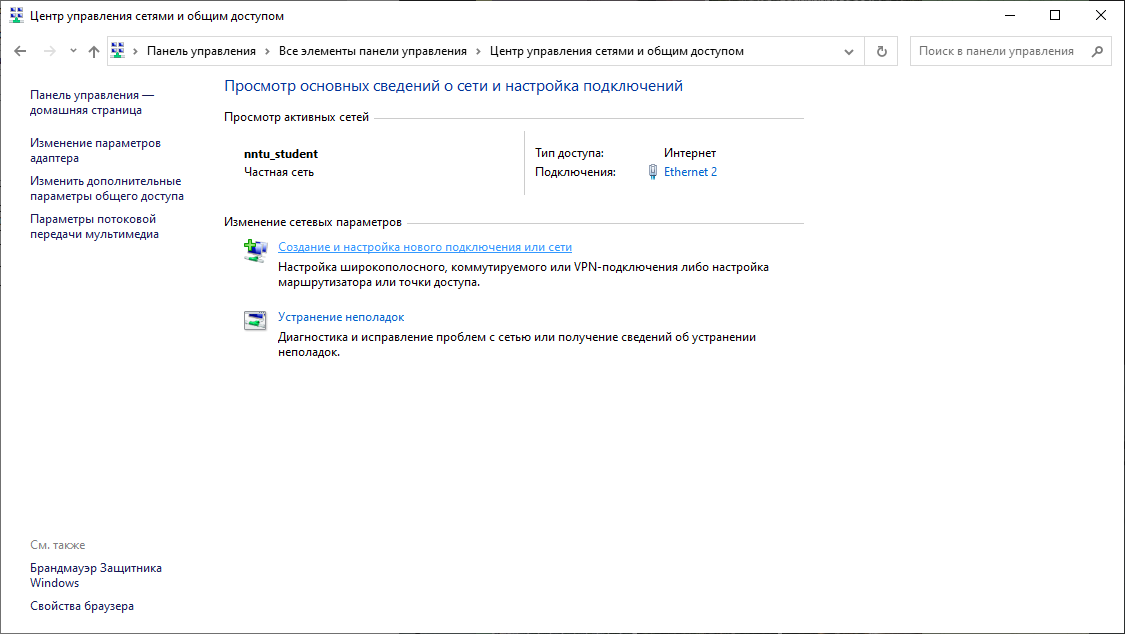Open 'Брандмауэр Защитника Windows' link

coord(96,575)
